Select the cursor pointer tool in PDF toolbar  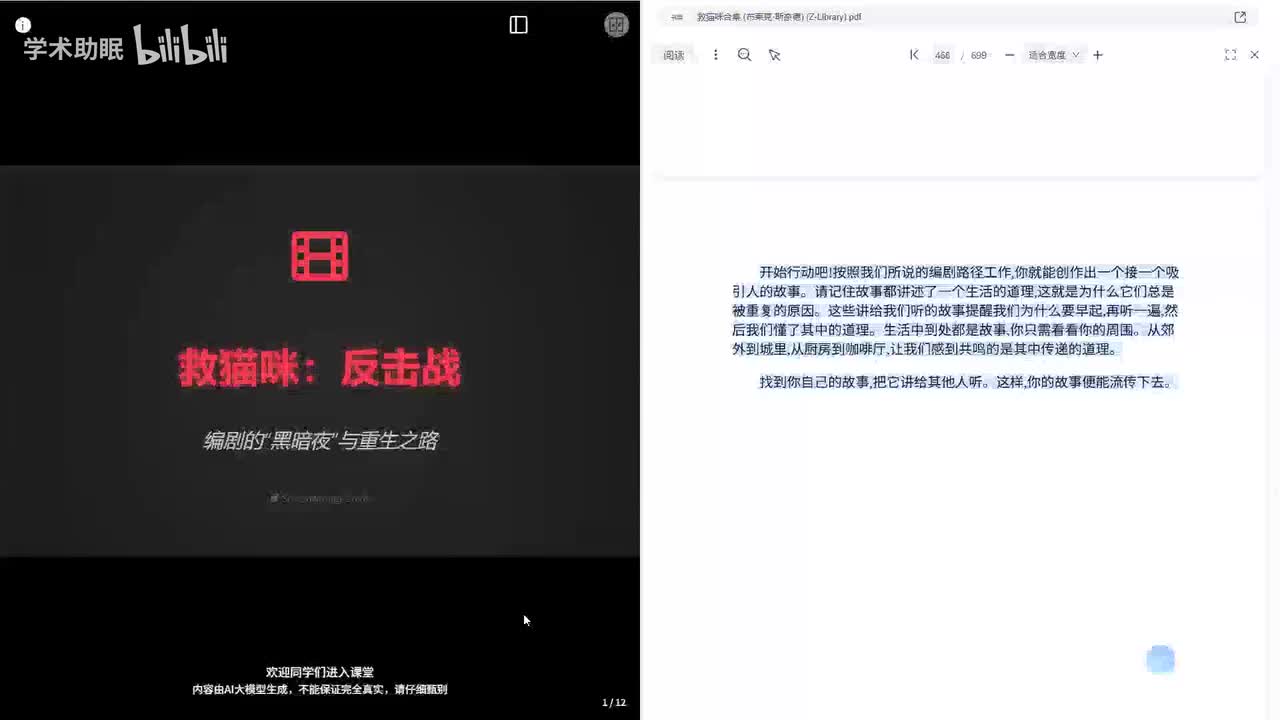point(774,55)
